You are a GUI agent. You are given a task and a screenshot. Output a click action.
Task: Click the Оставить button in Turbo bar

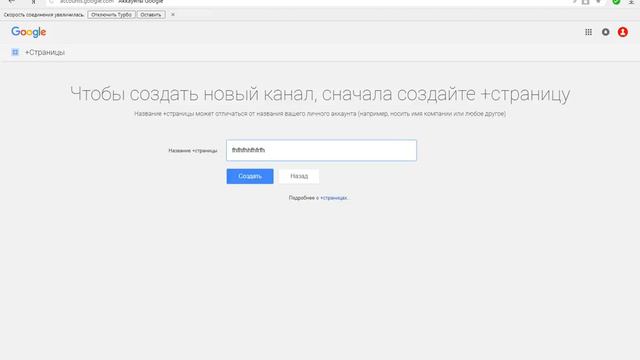[x=151, y=15]
